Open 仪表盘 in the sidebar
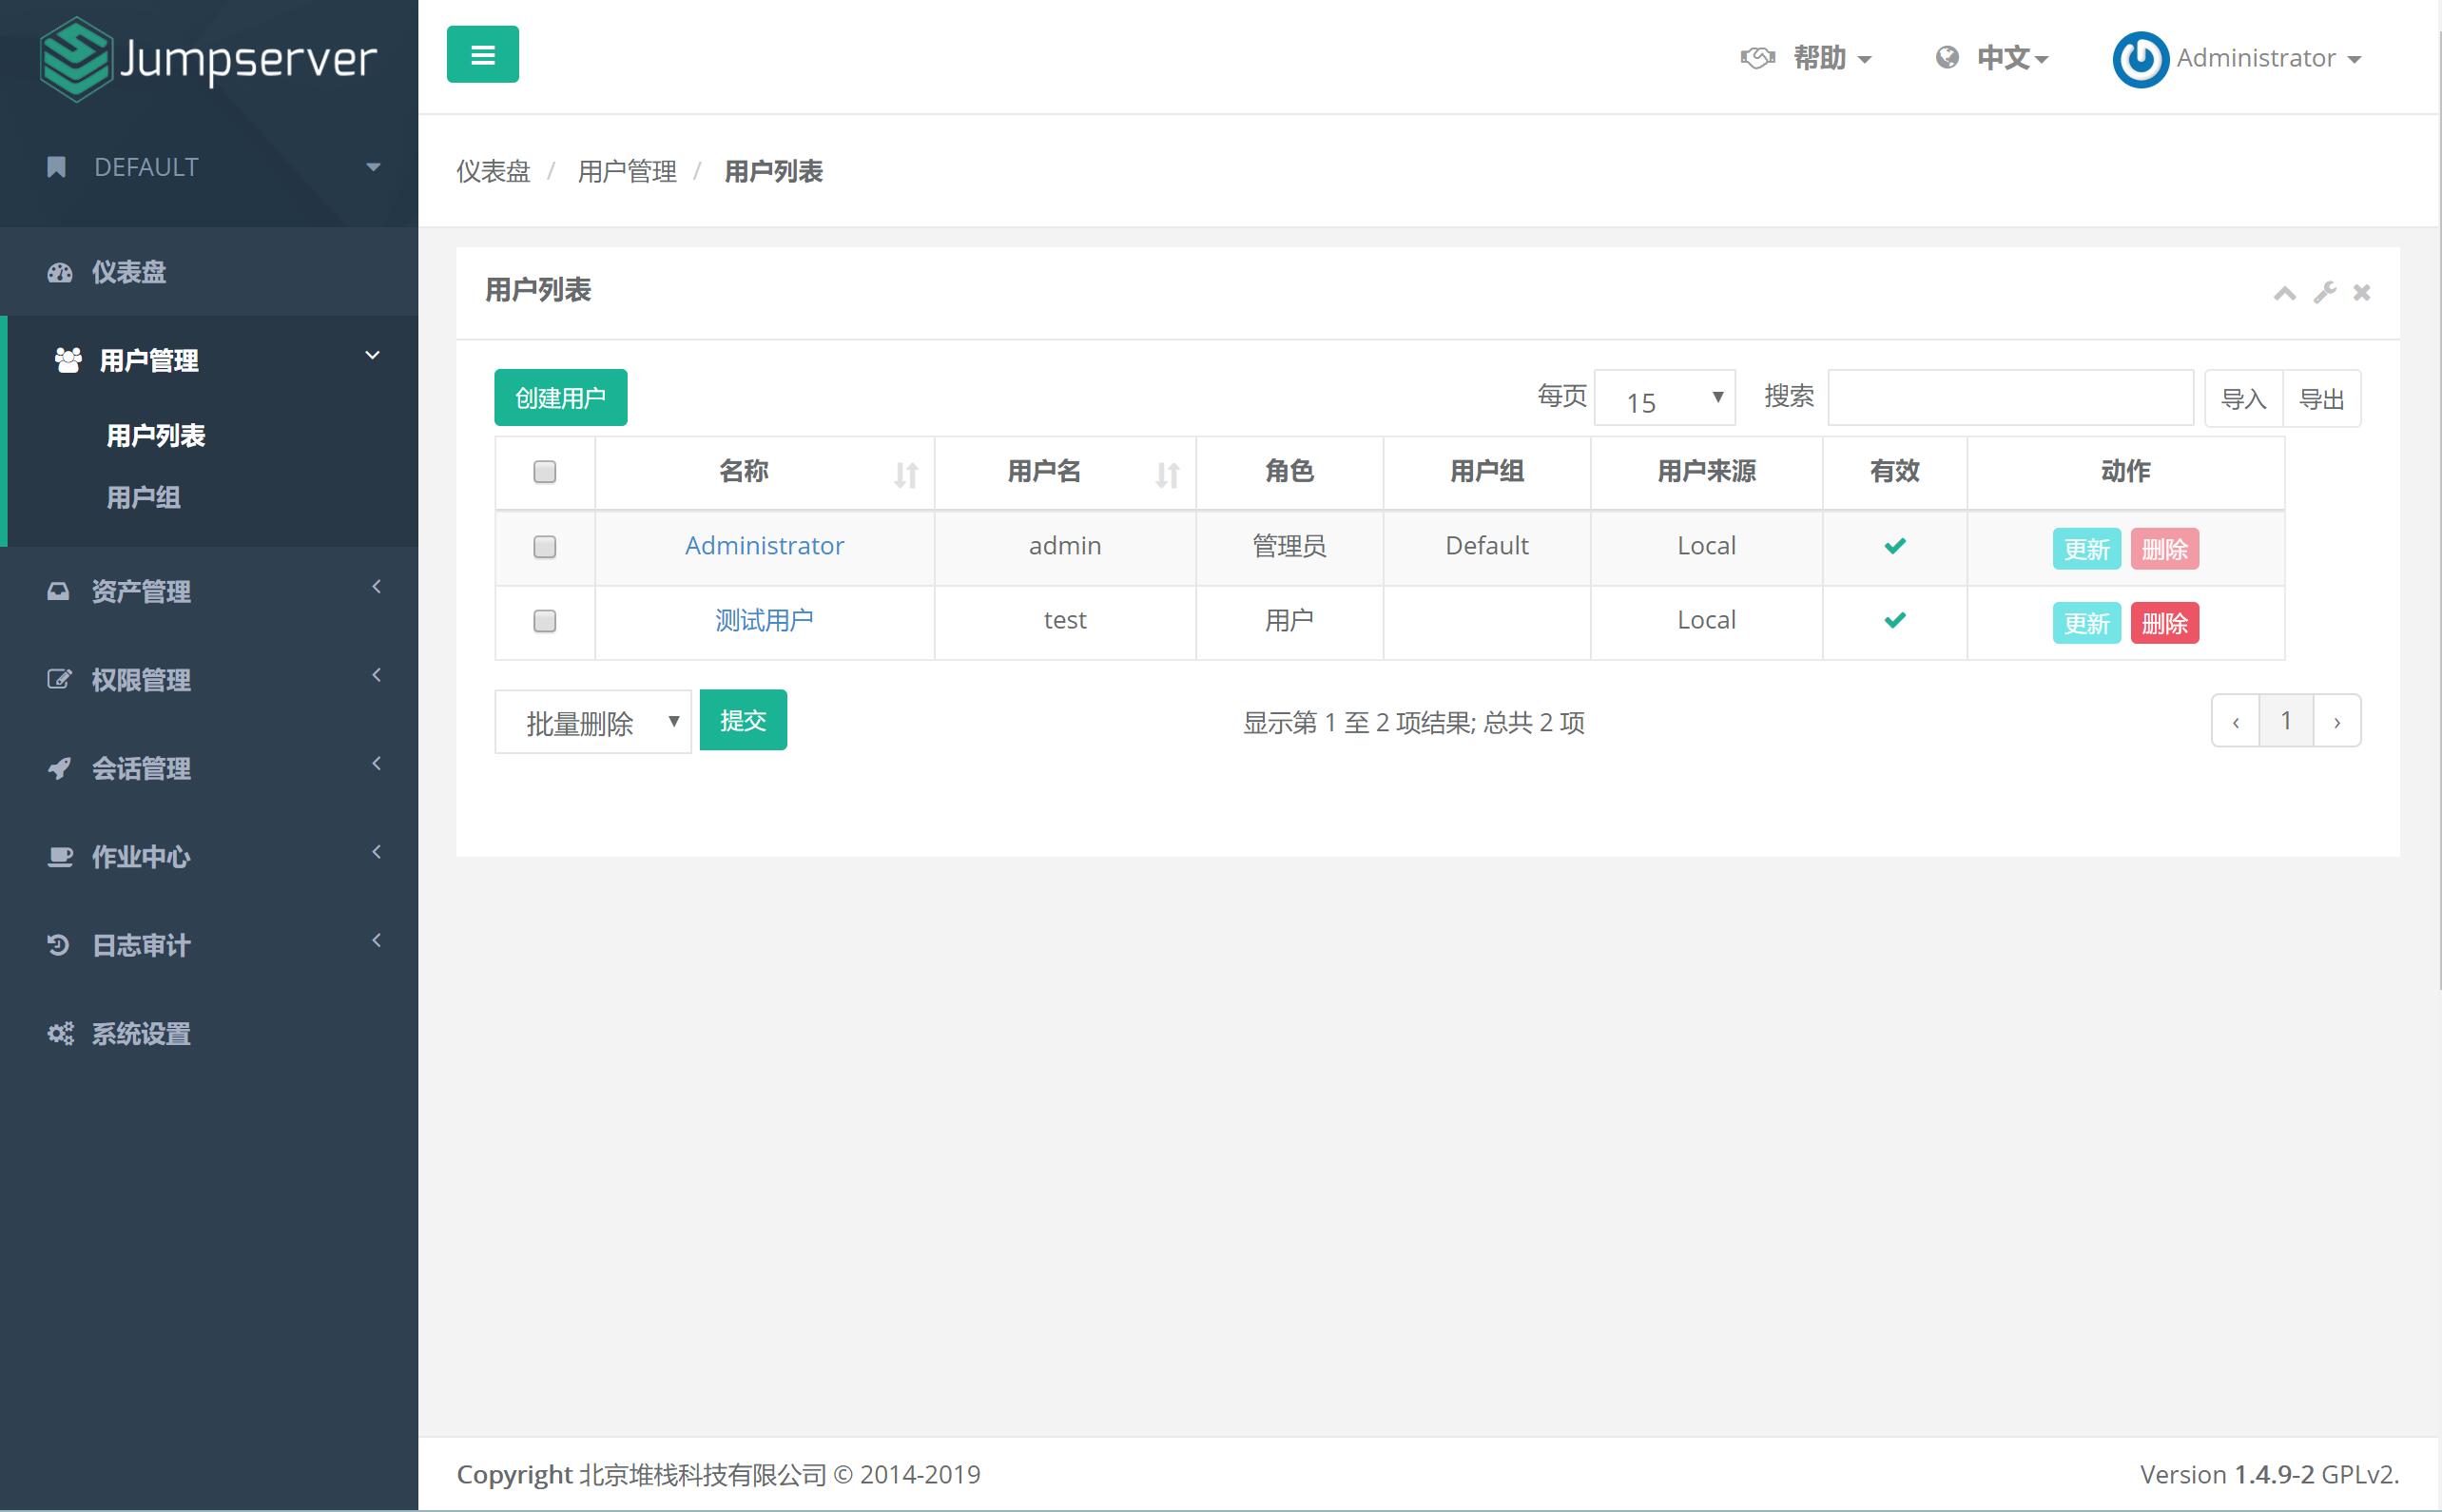The image size is (2442, 1512). 209,272
